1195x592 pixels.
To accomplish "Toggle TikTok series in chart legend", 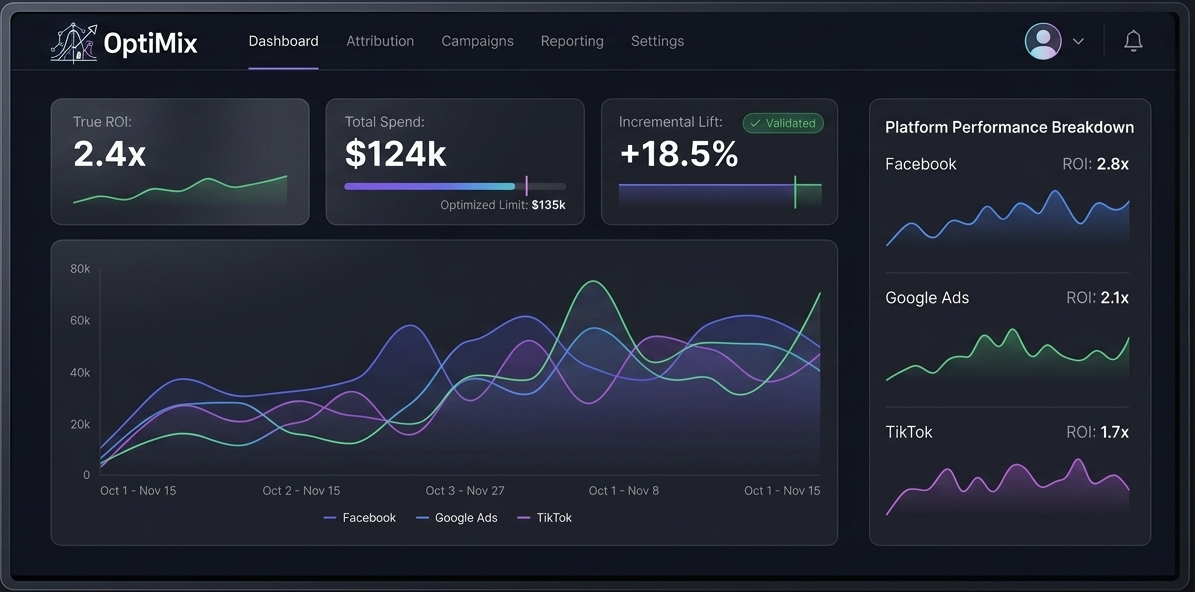I will tap(544, 518).
